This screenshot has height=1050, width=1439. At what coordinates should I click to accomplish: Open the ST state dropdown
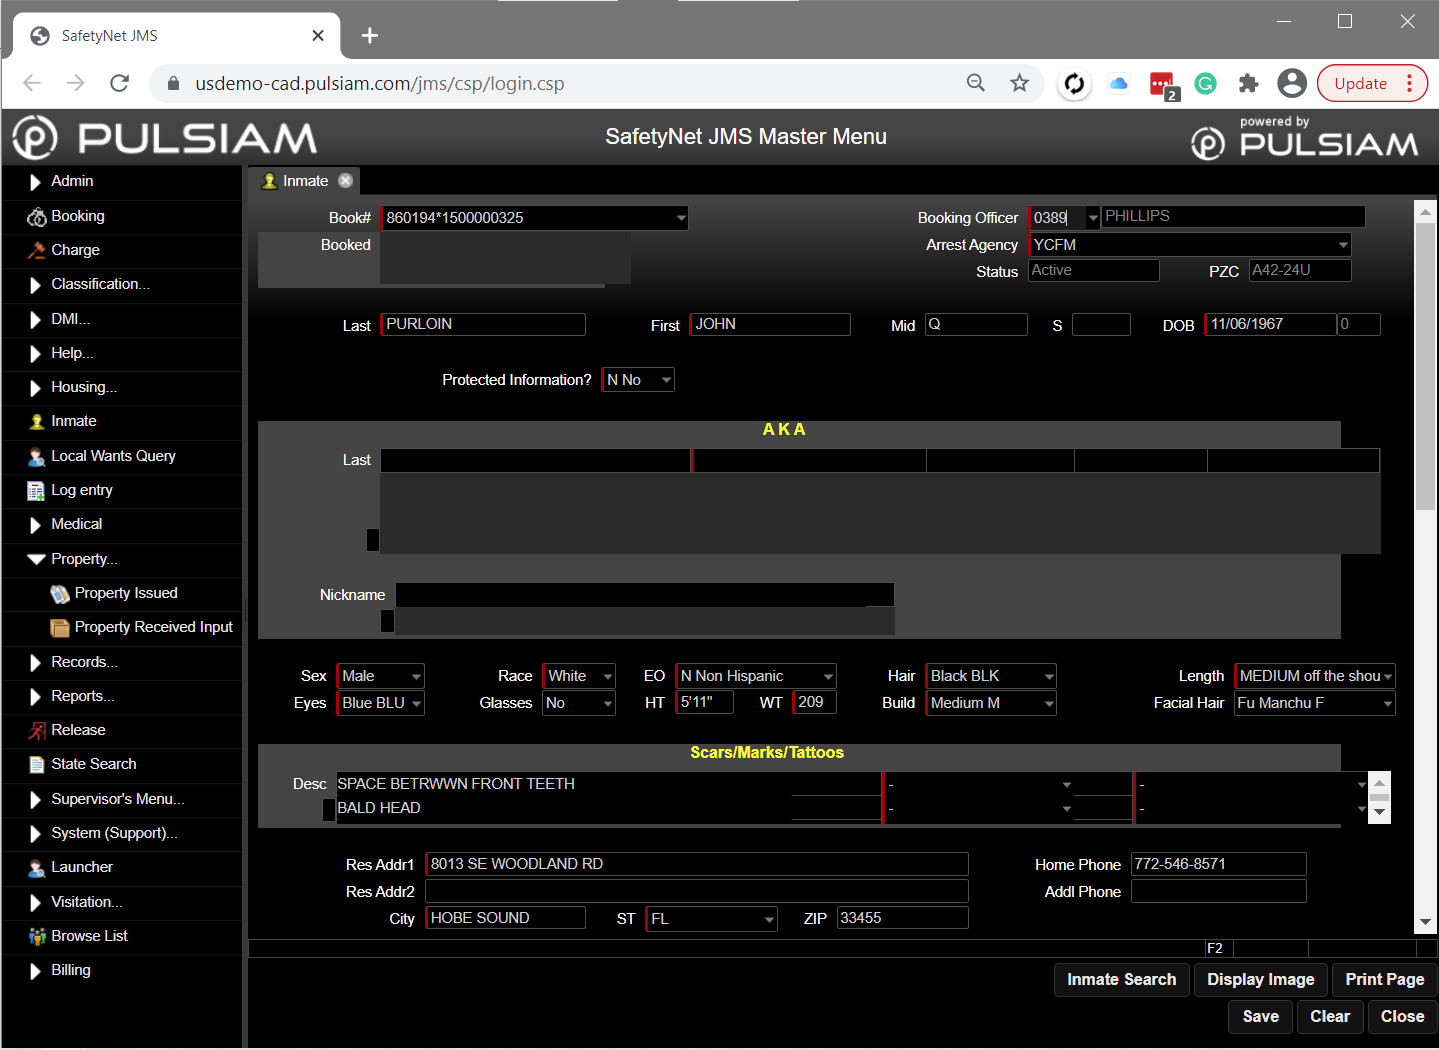click(769, 919)
